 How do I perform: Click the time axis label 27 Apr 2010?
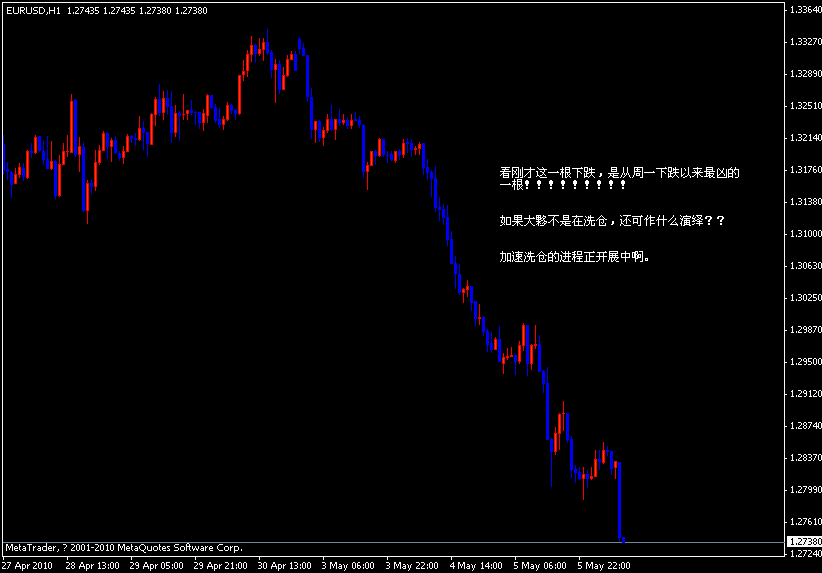tap(27, 566)
